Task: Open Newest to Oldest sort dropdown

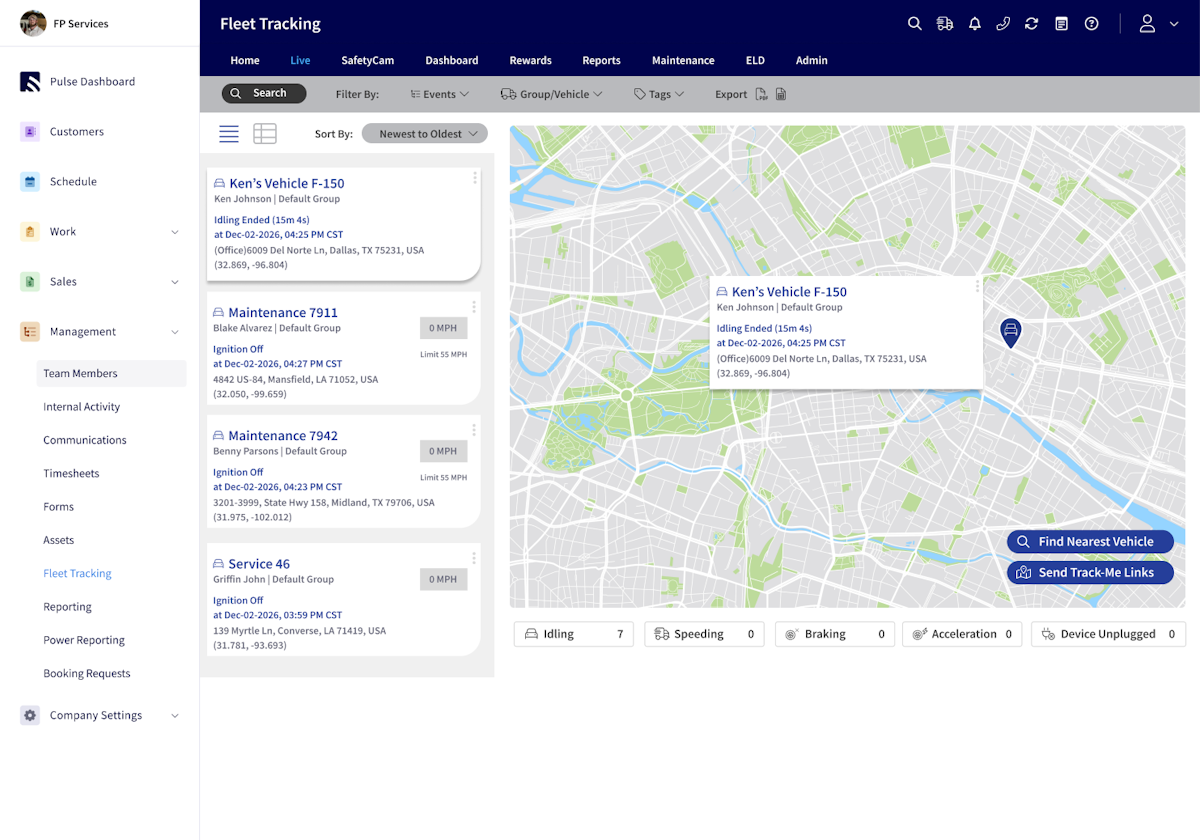Action: coord(425,134)
